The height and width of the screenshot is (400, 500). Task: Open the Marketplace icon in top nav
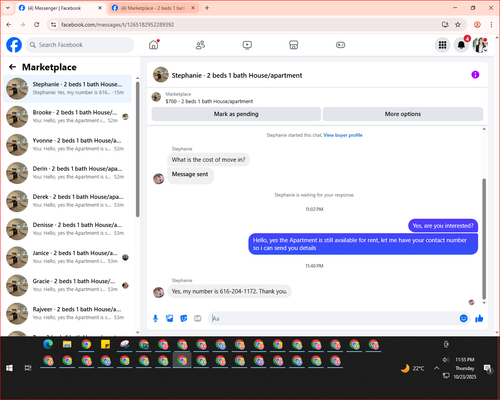[294, 45]
